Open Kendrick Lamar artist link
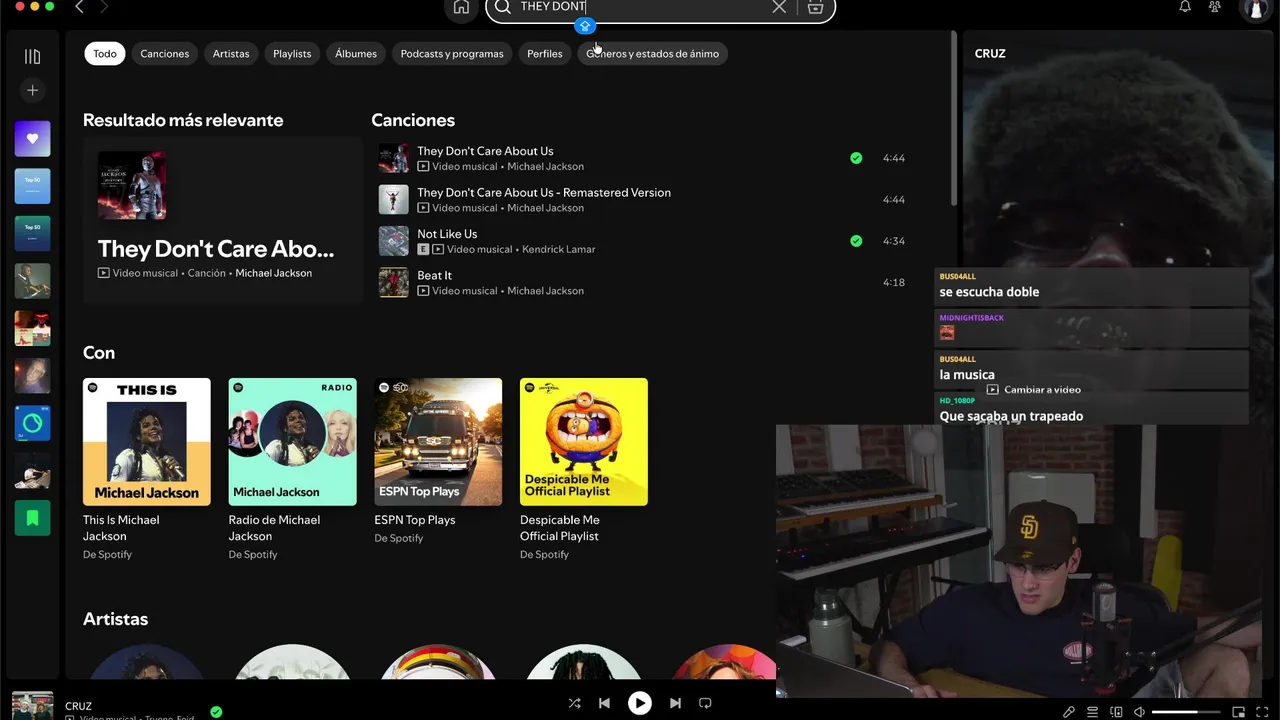 coord(557,249)
